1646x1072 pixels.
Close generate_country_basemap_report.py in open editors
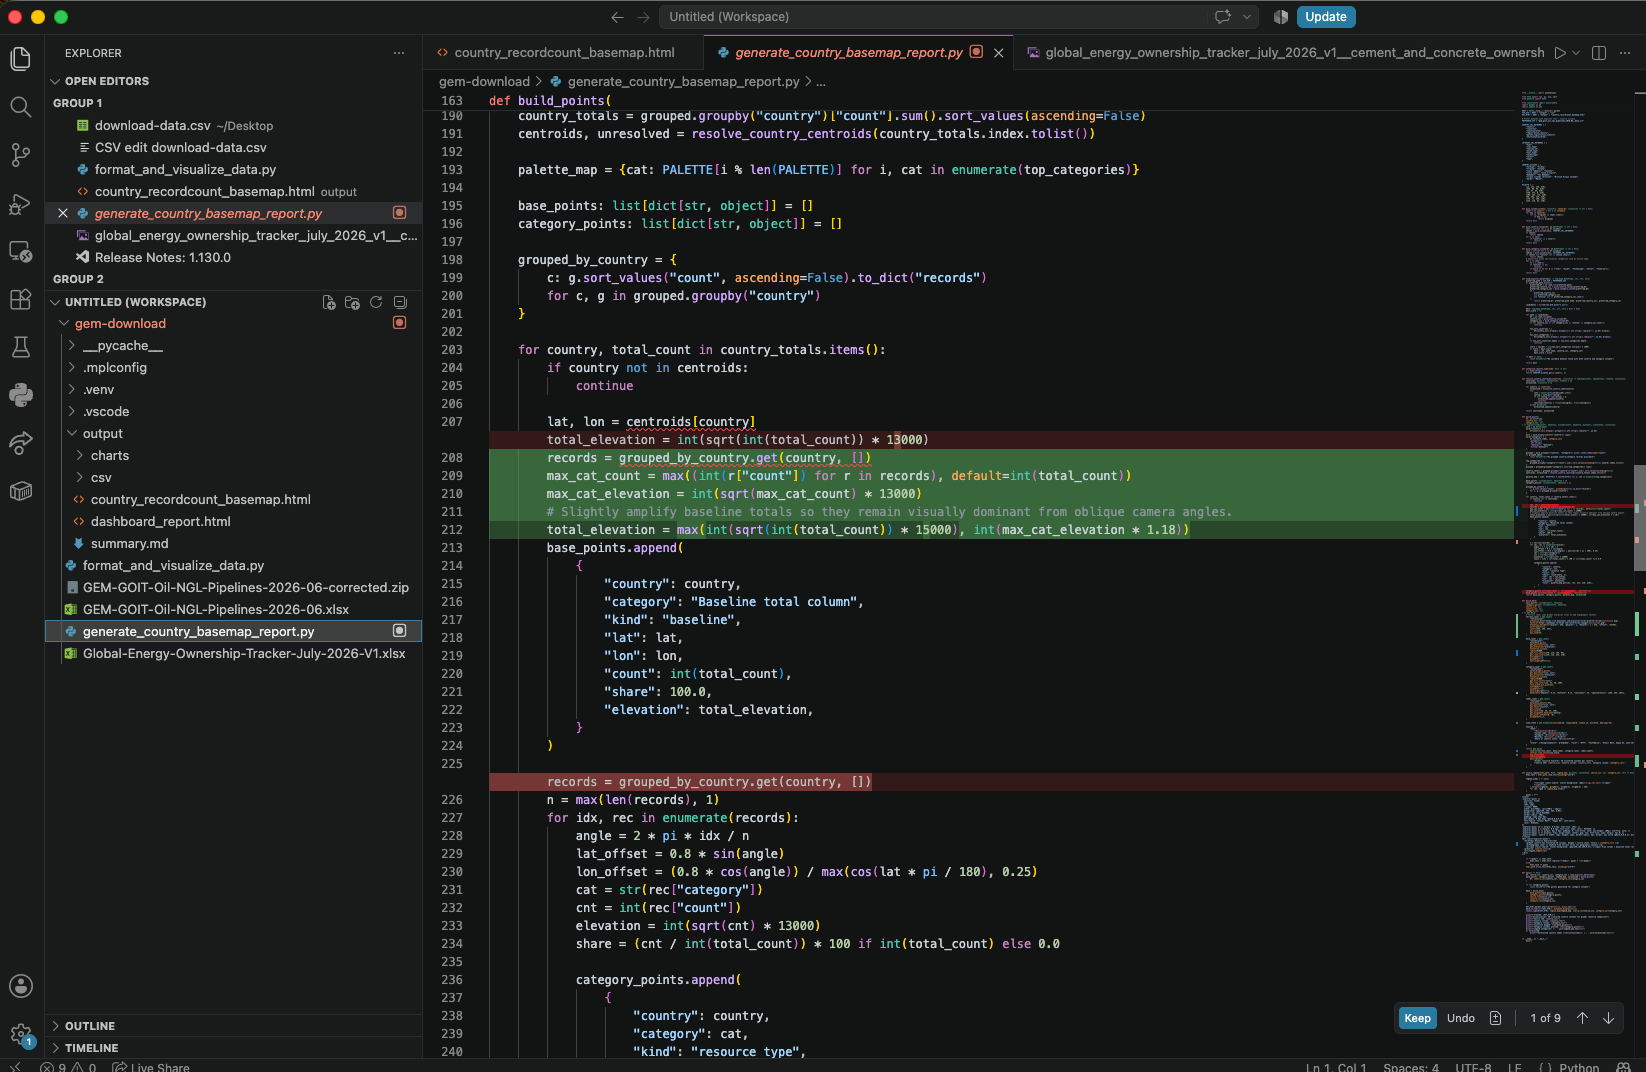pos(63,213)
